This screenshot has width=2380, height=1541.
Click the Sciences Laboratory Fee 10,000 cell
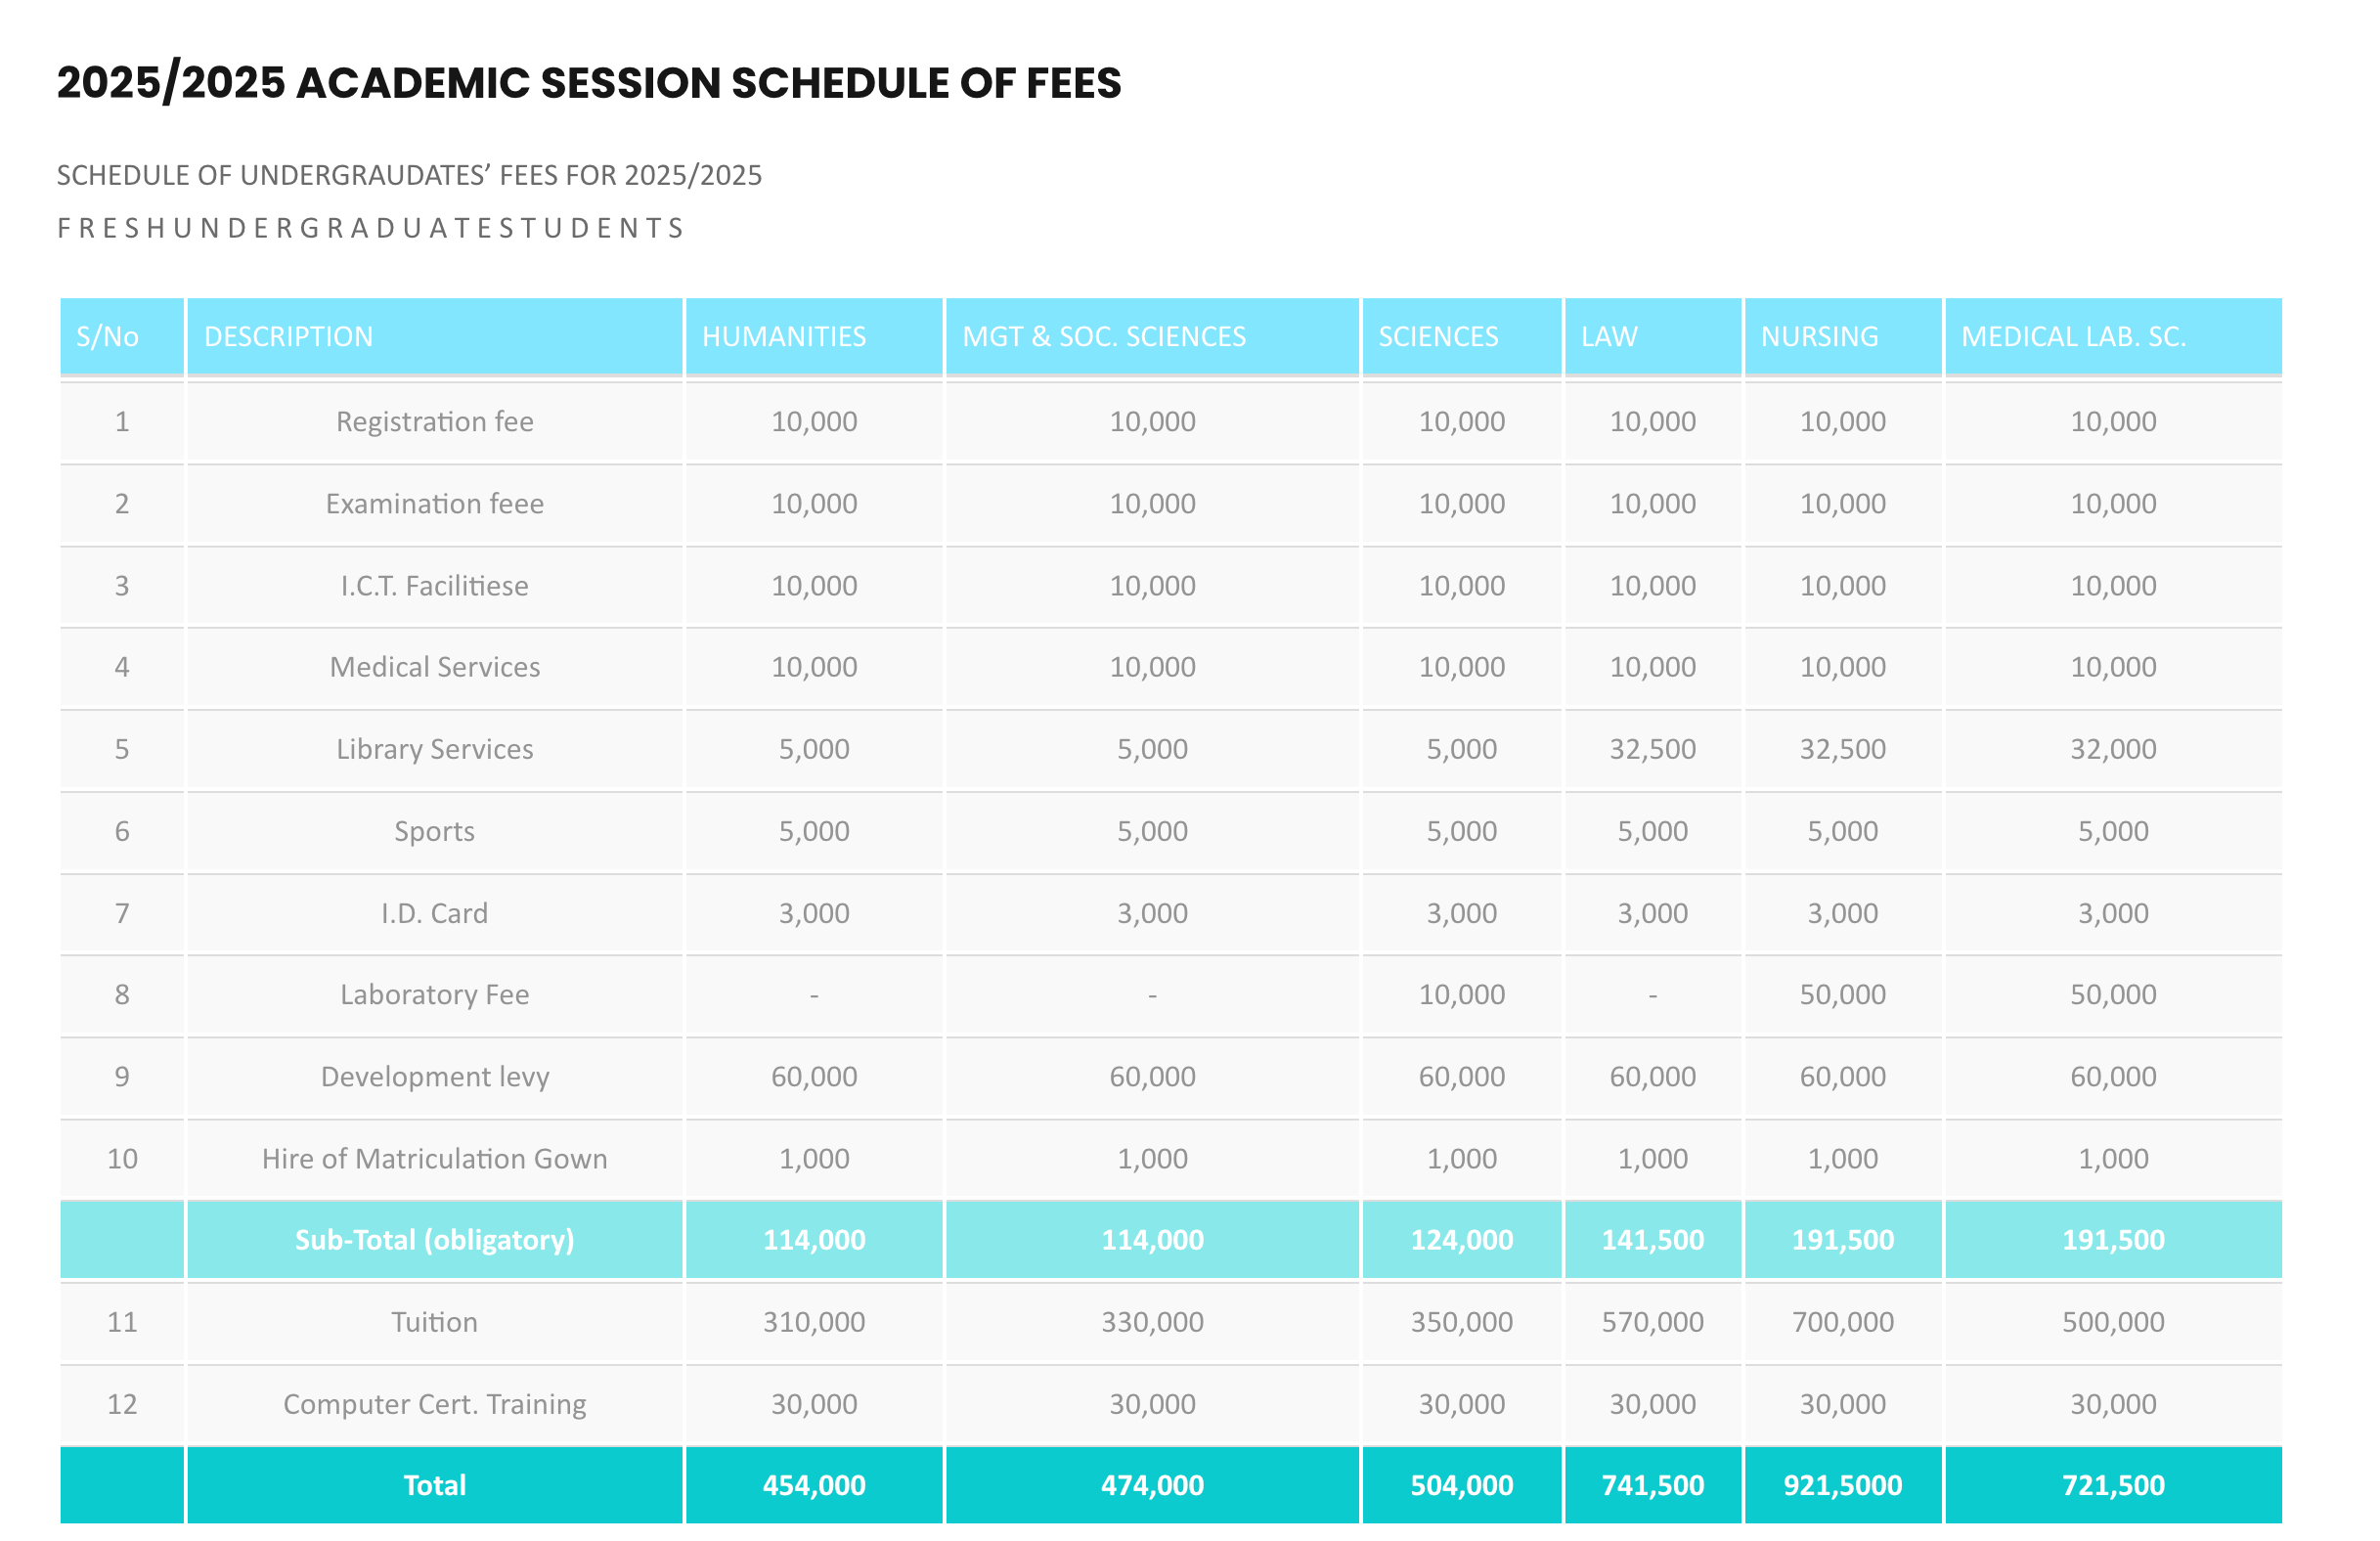1461,993
